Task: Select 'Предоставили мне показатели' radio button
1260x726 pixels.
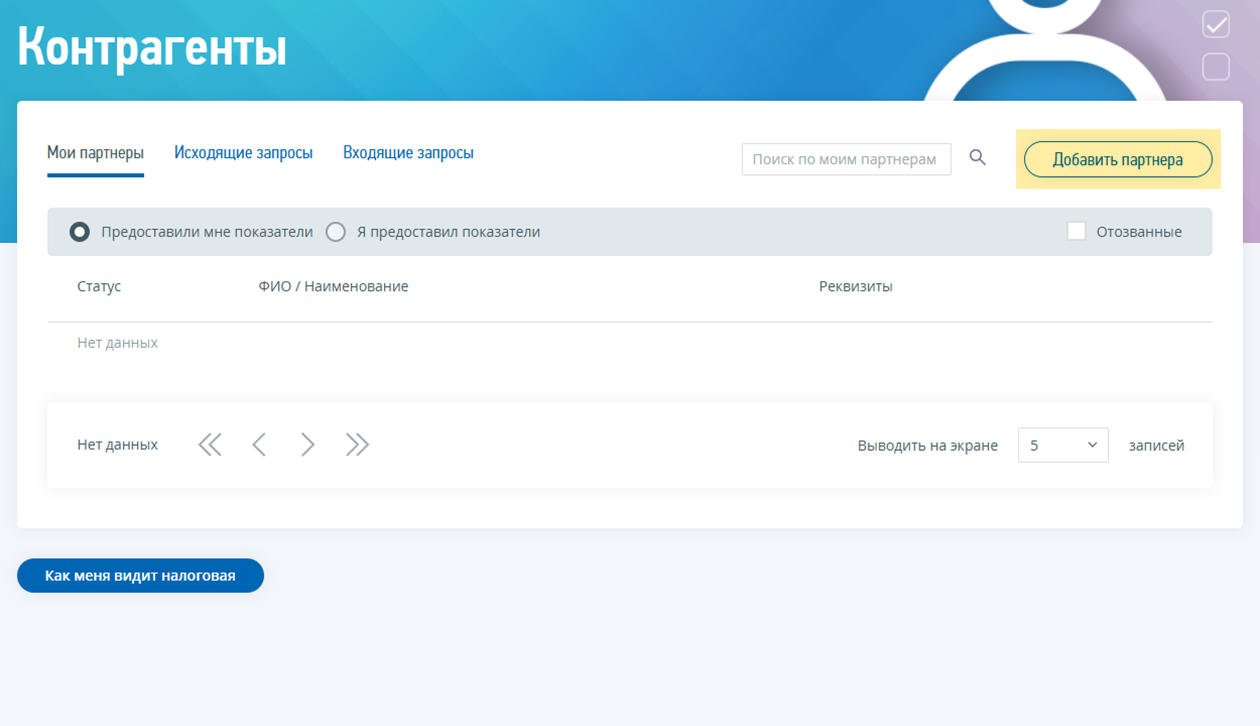Action: point(80,232)
